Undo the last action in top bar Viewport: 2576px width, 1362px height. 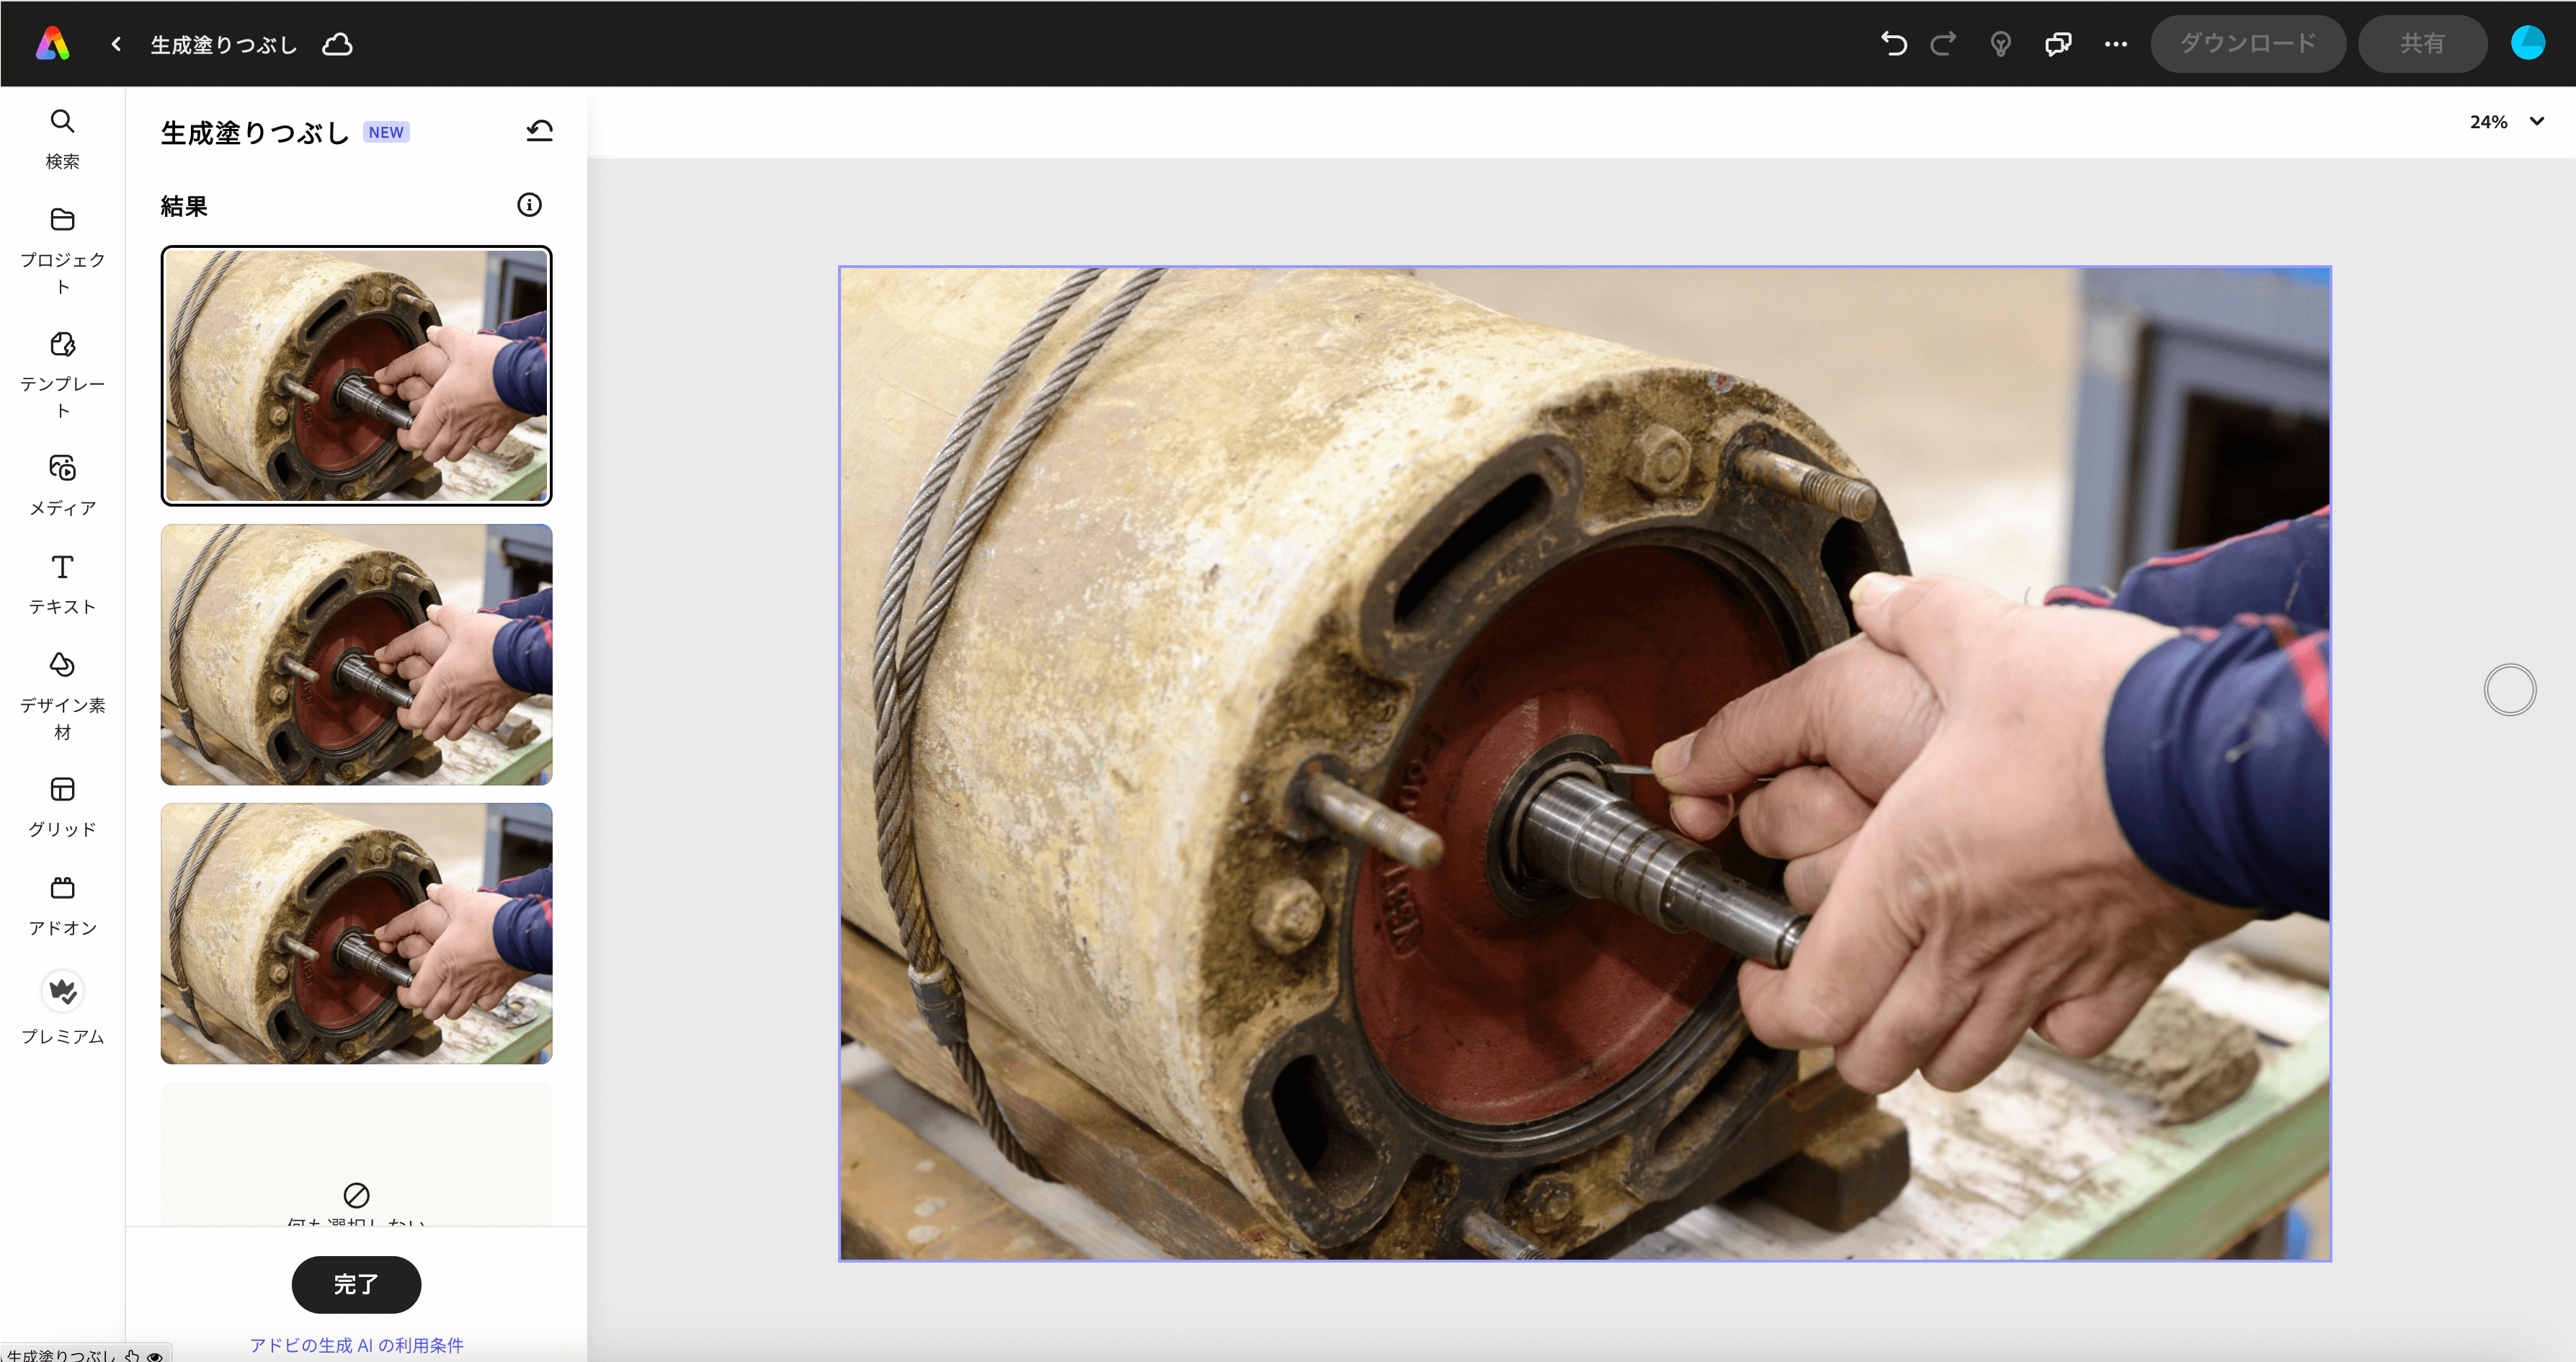pos(1893,44)
